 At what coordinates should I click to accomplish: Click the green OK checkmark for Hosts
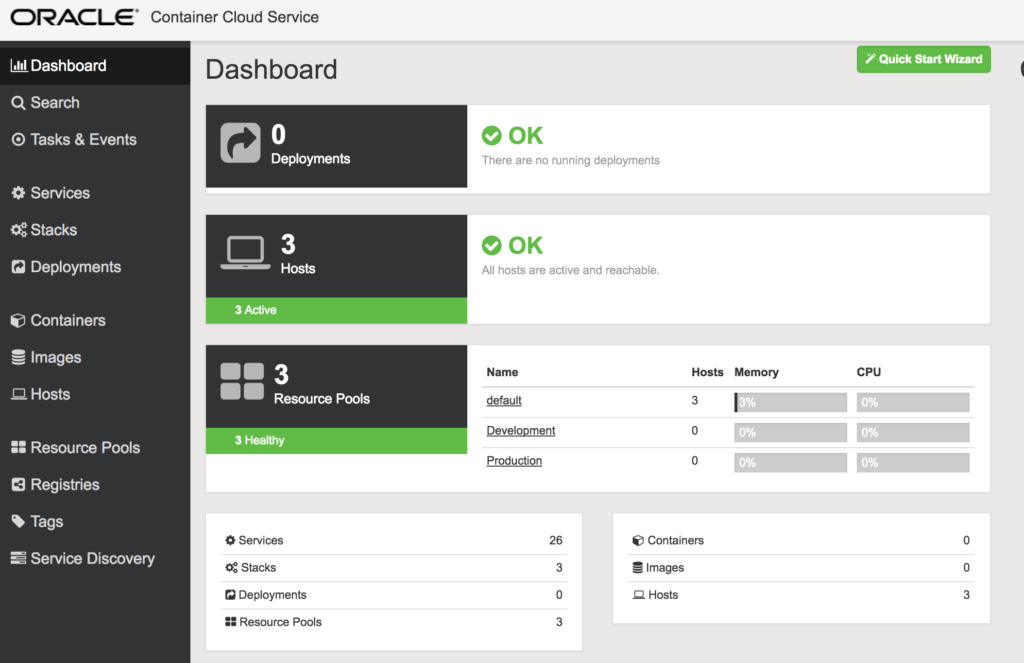491,246
